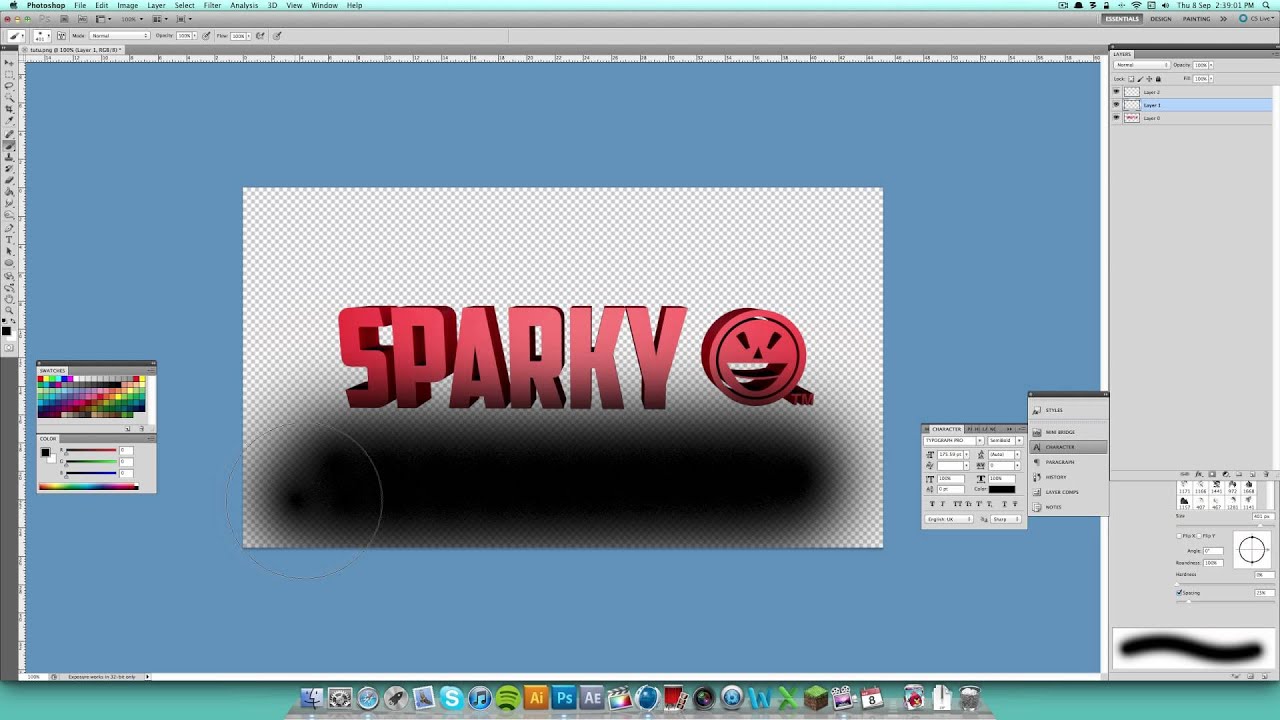This screenshot has height=720, width=1280.
Task: Select the Eyedropper tool
Action: [x=9, y=120]
